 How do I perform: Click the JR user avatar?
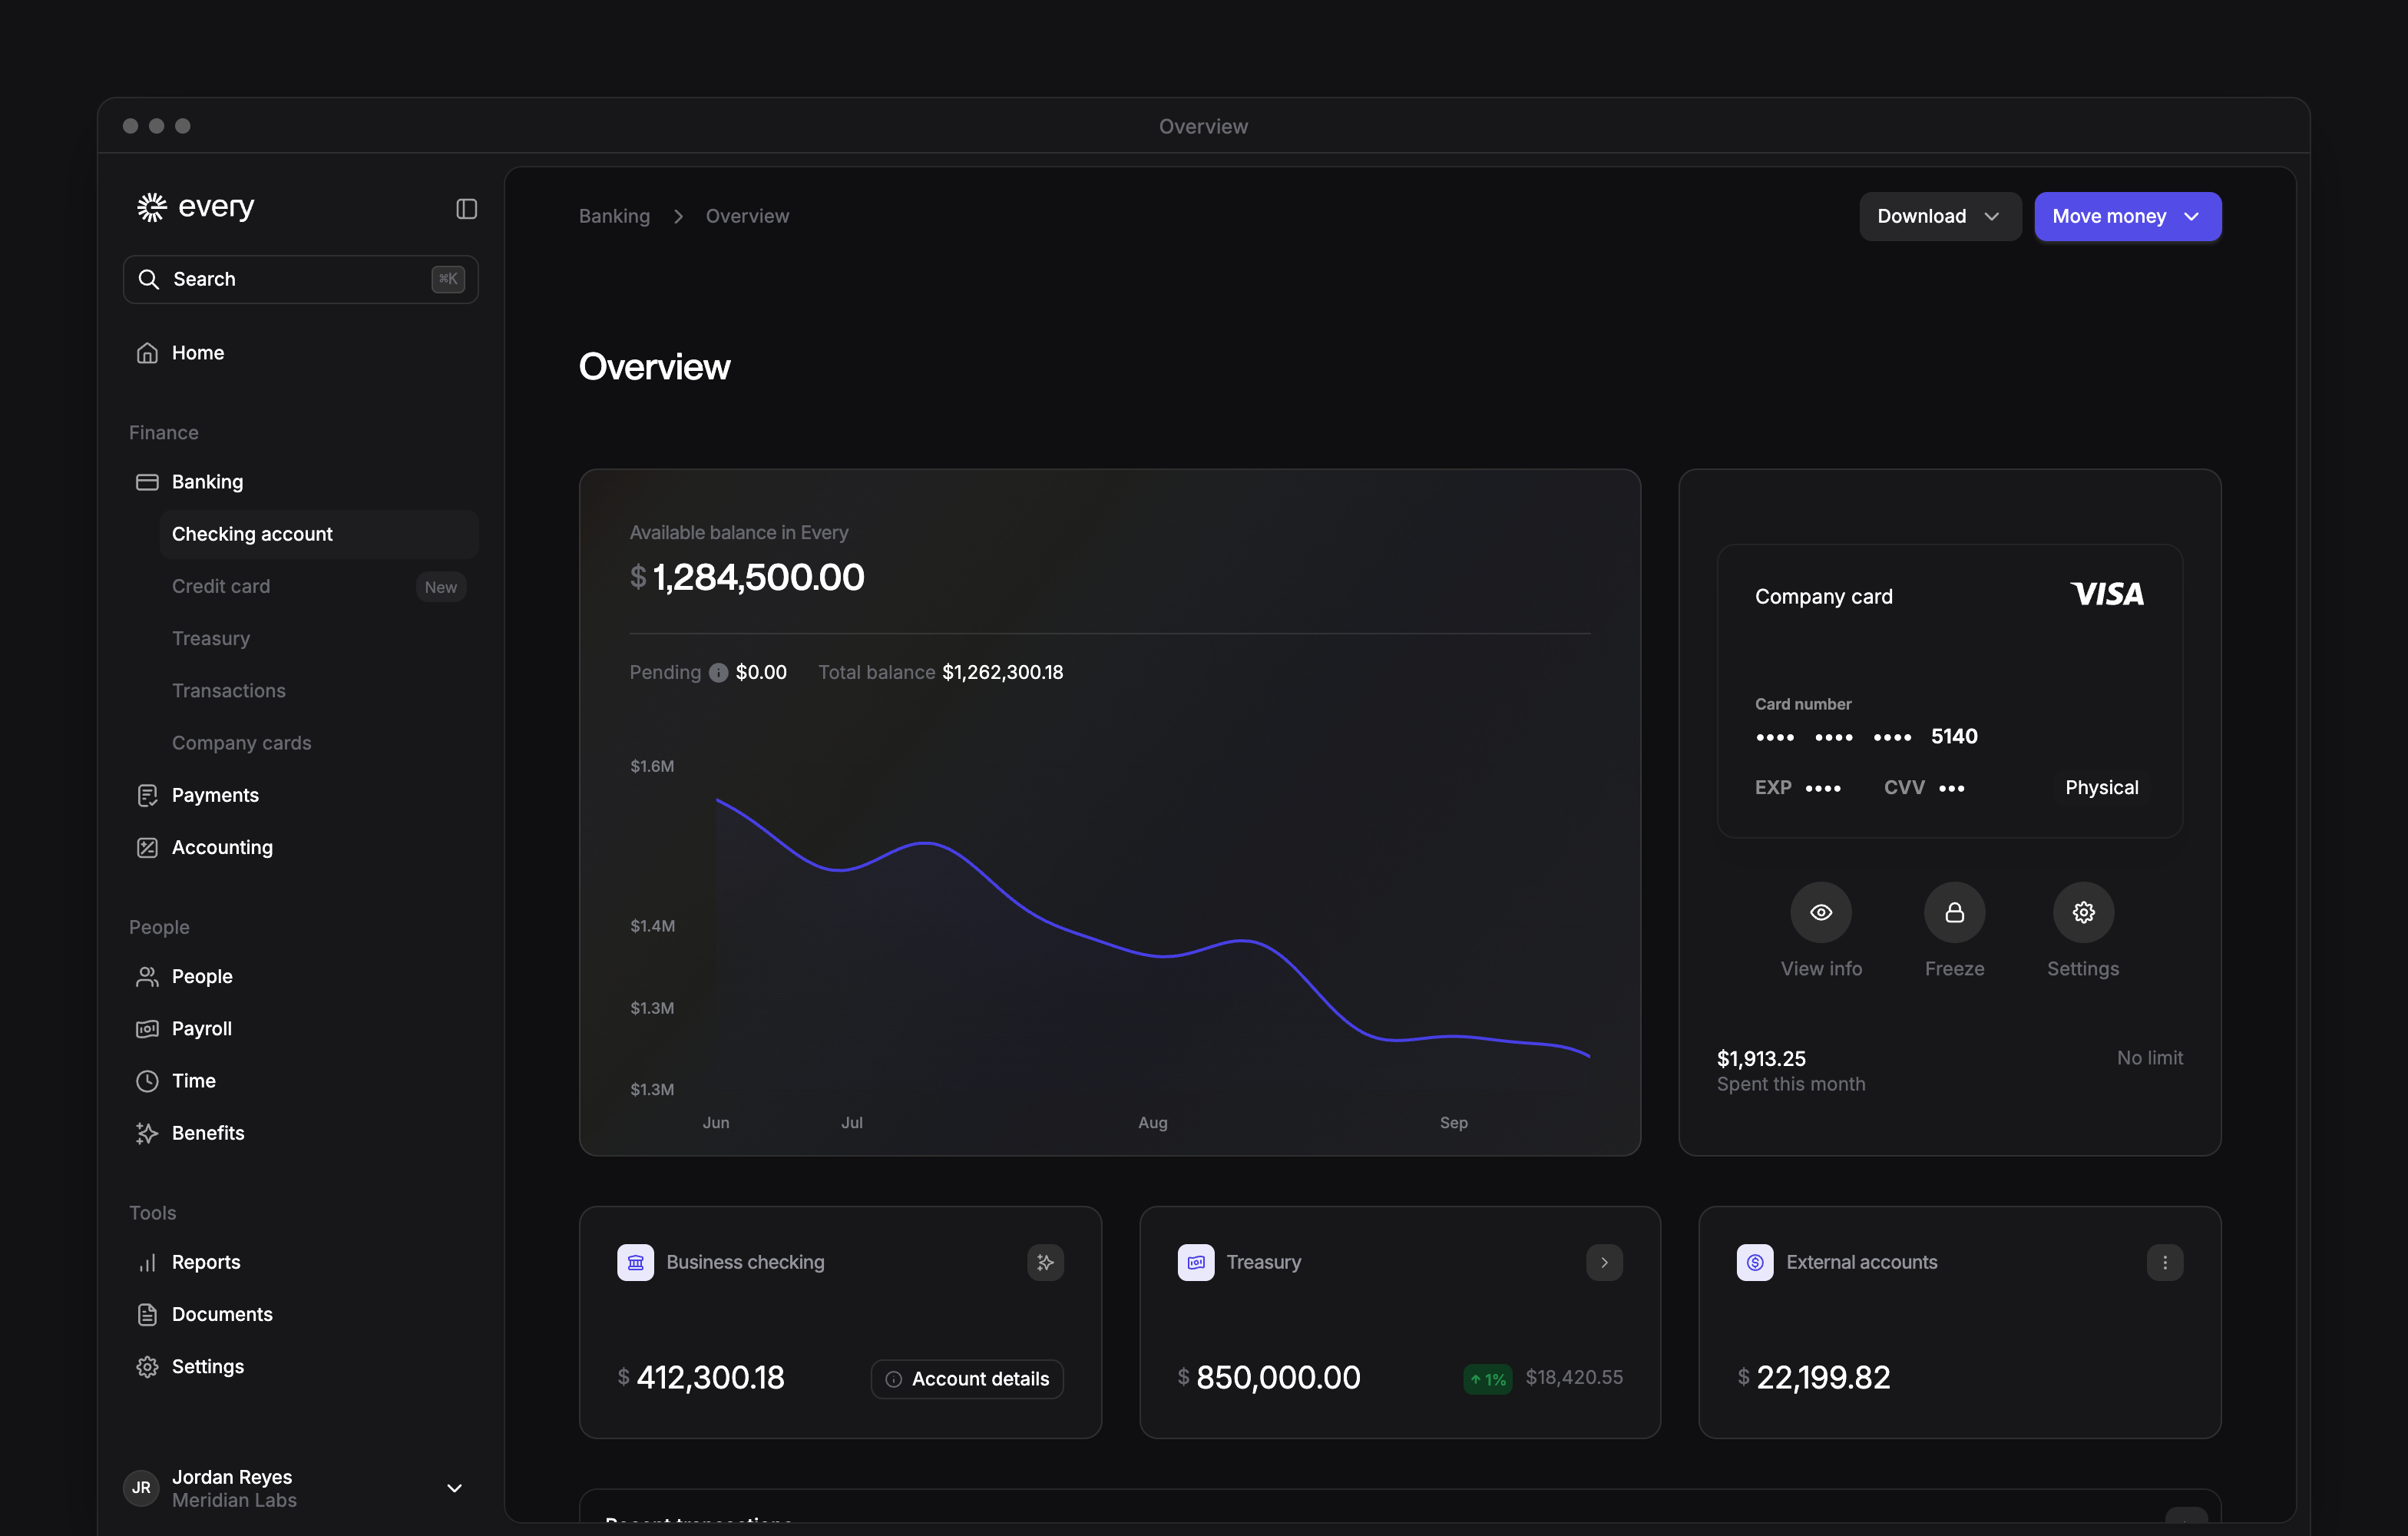[142, 1488]
